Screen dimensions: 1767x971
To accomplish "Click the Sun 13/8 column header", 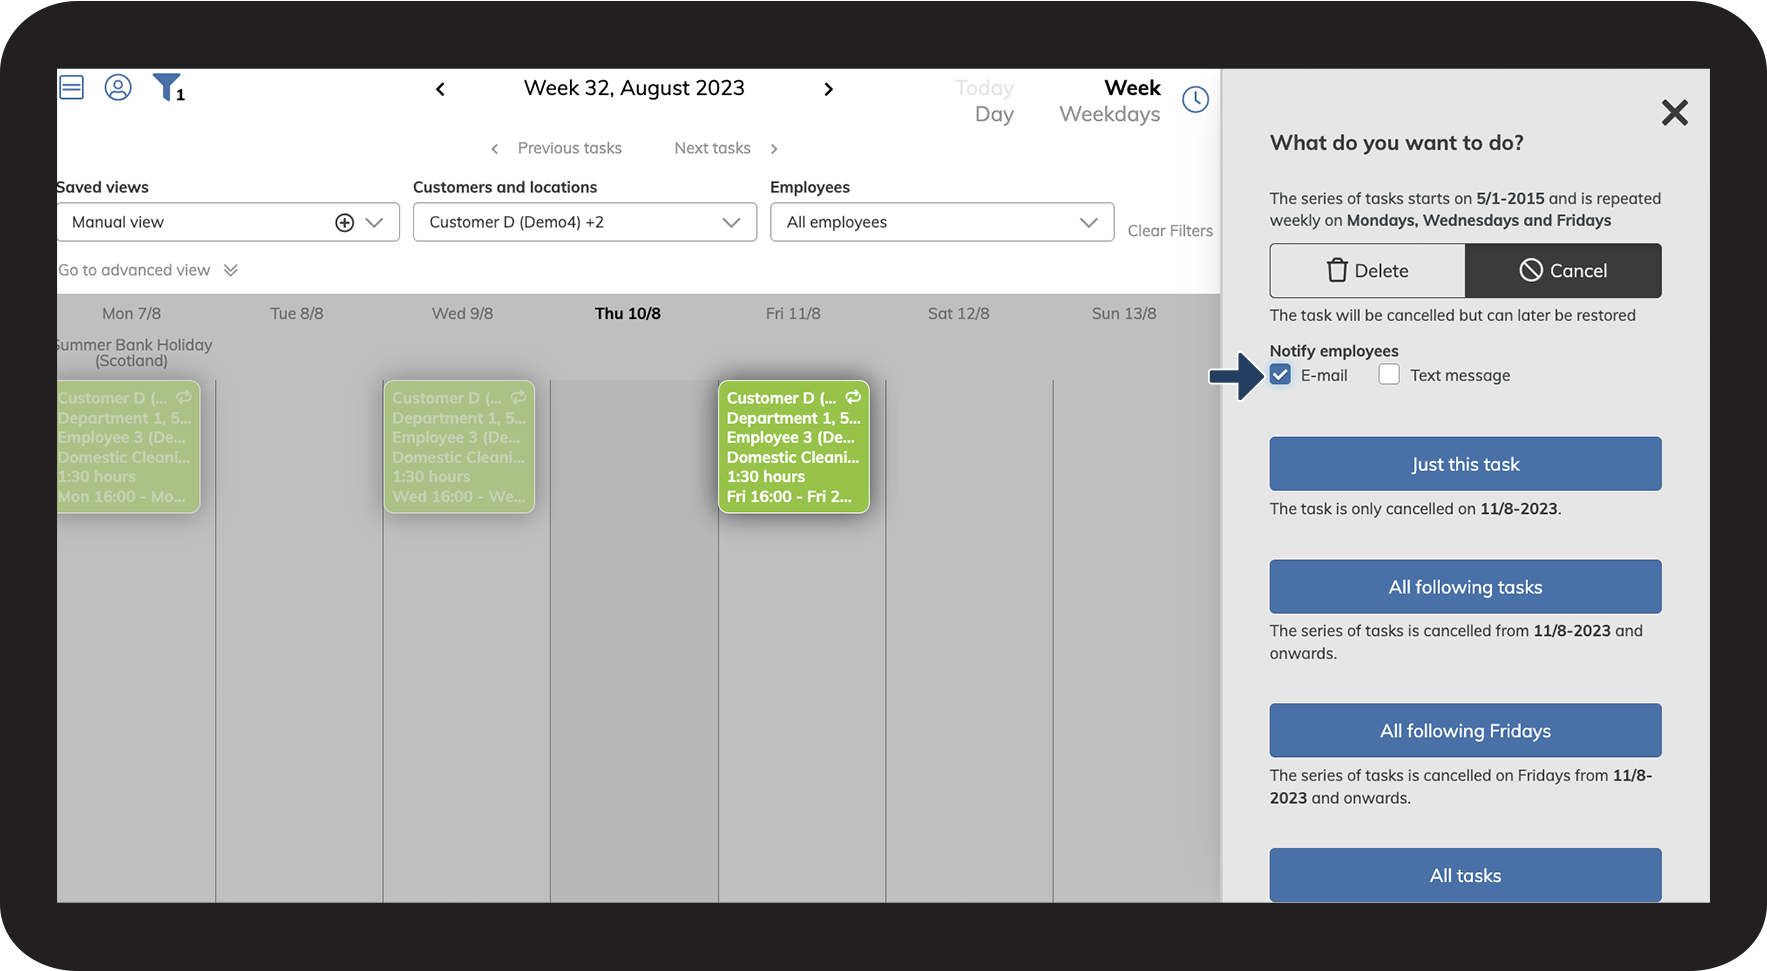I will [x=1124, y=313].
